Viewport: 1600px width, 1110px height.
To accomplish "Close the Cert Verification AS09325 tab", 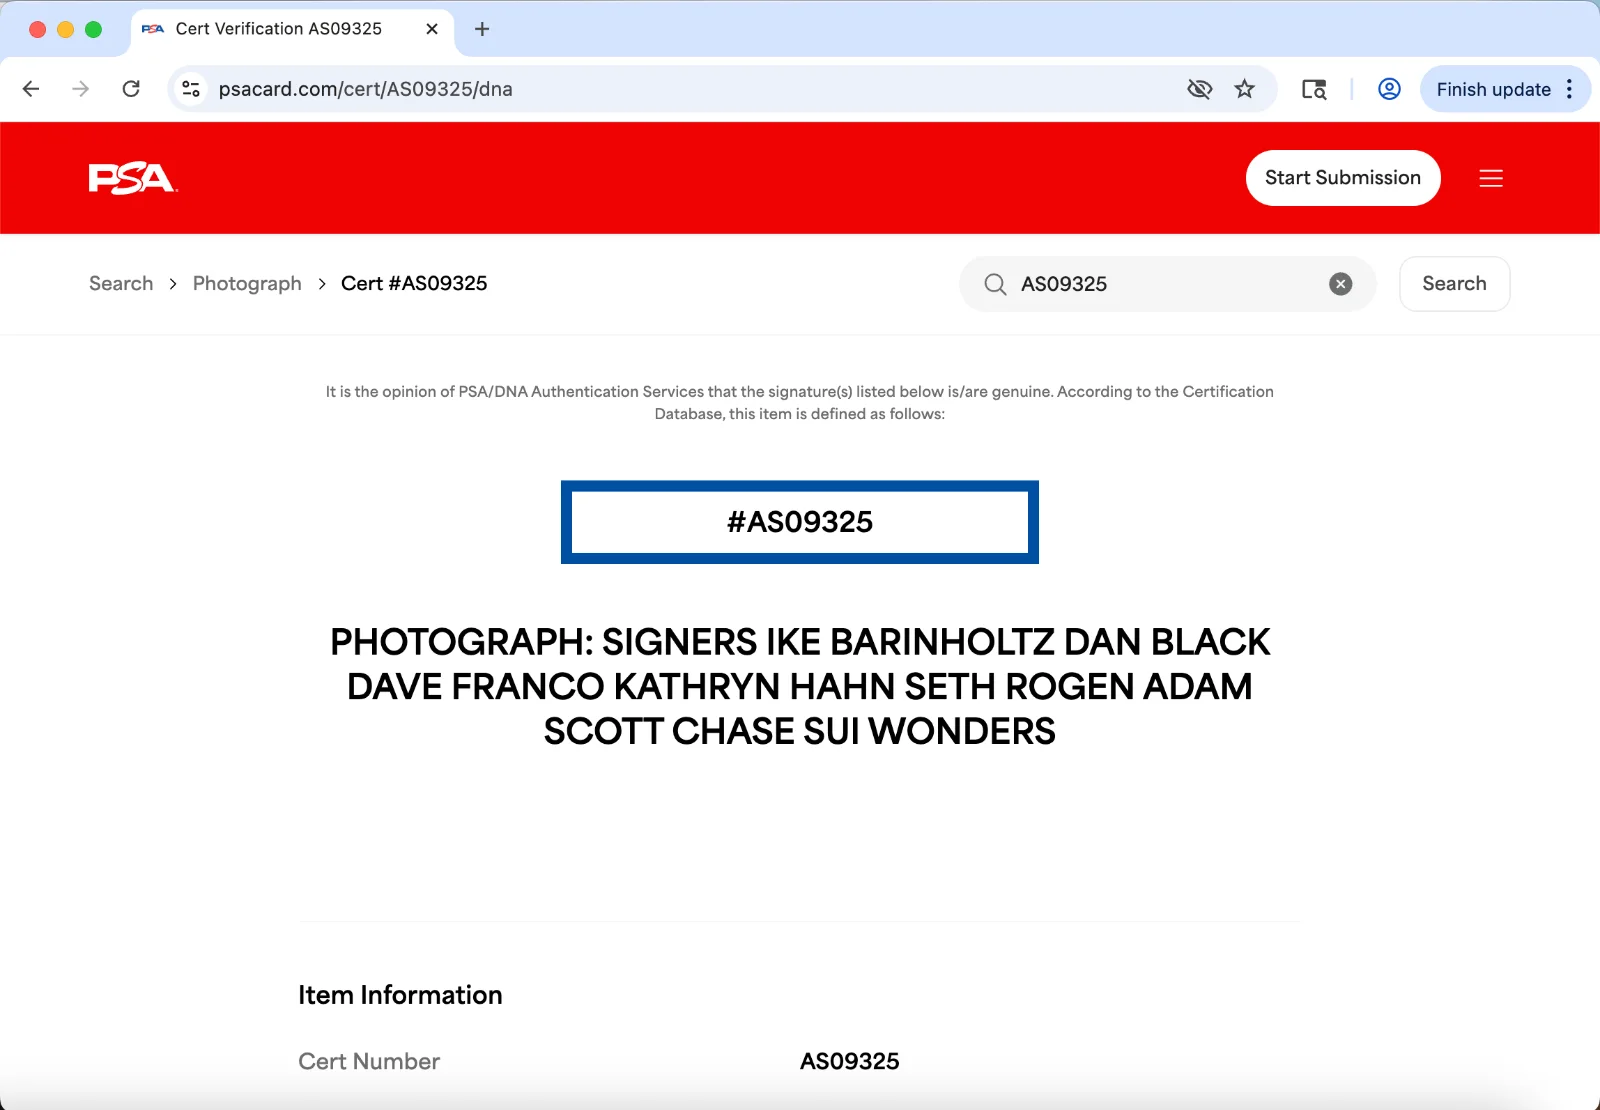I will pos(432,29).
